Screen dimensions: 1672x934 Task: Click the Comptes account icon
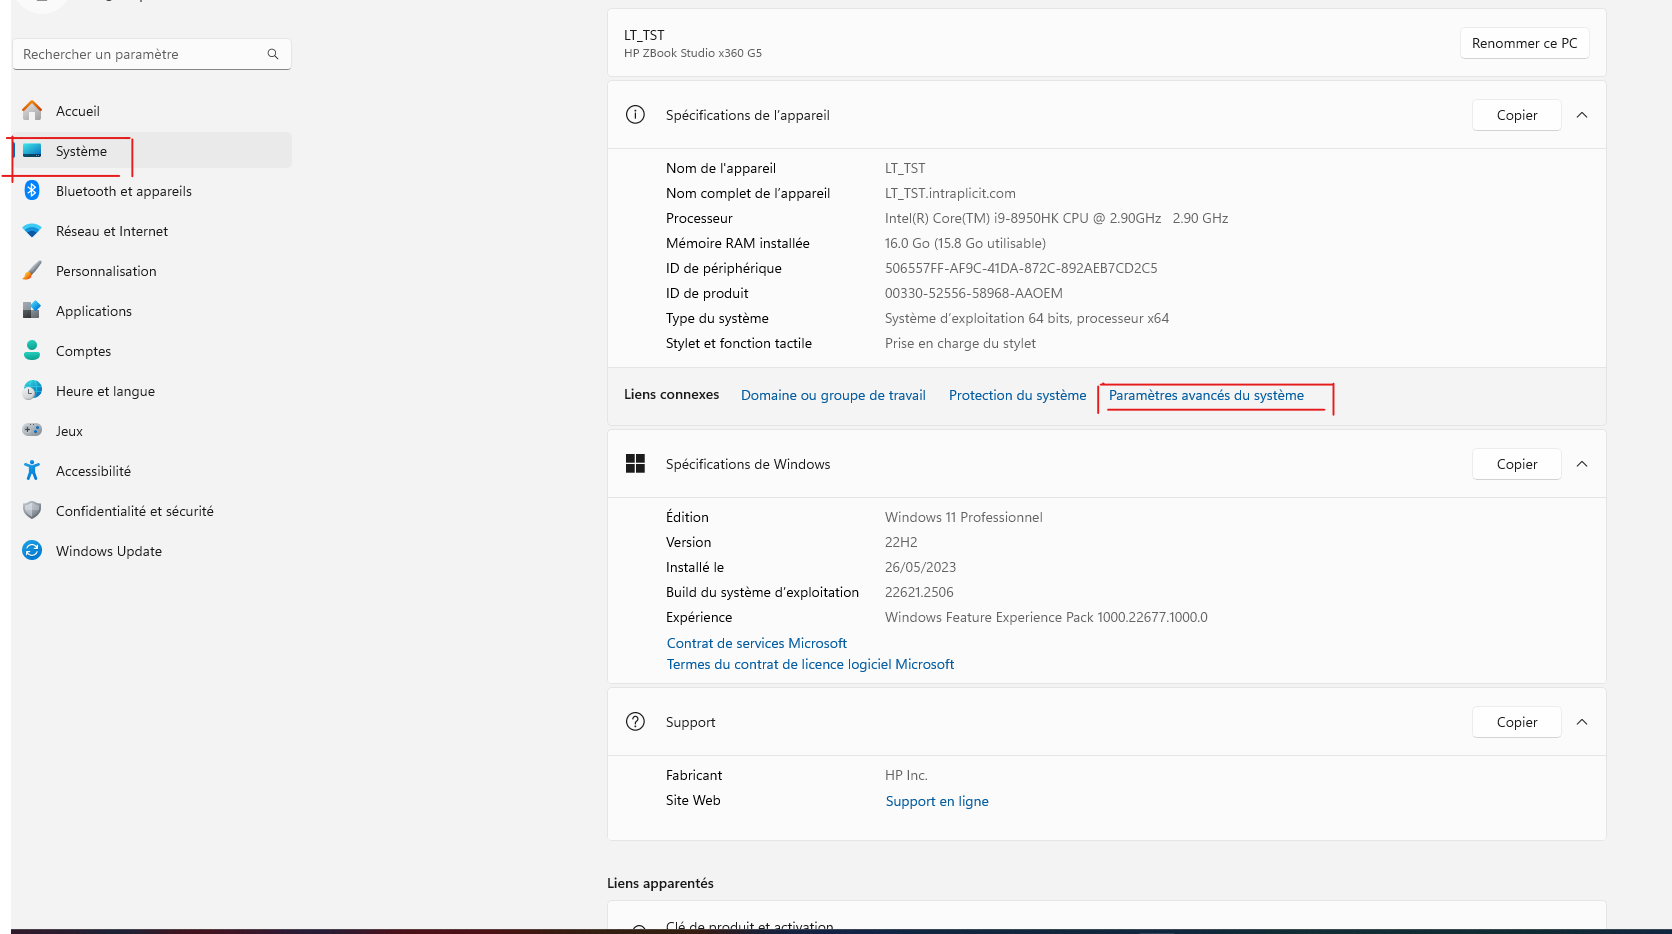coord(32,350)
